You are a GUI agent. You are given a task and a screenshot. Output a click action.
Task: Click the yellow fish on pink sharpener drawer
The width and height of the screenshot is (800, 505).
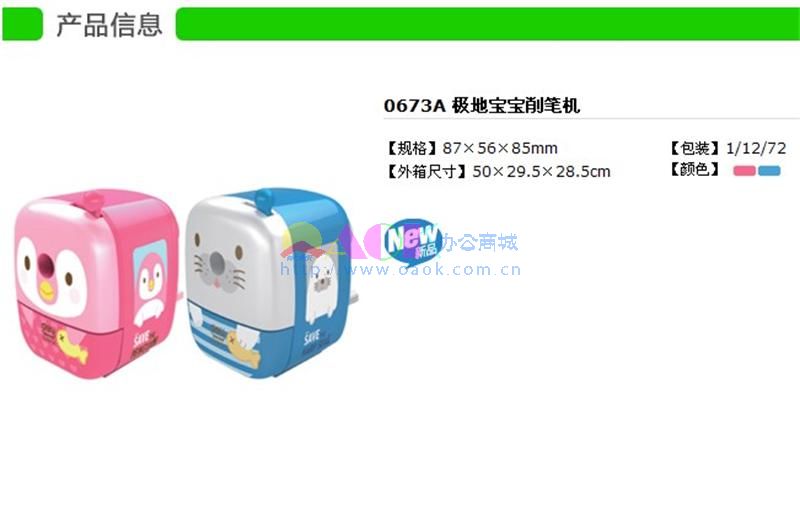pyautogui.click(x=71, y=347)
